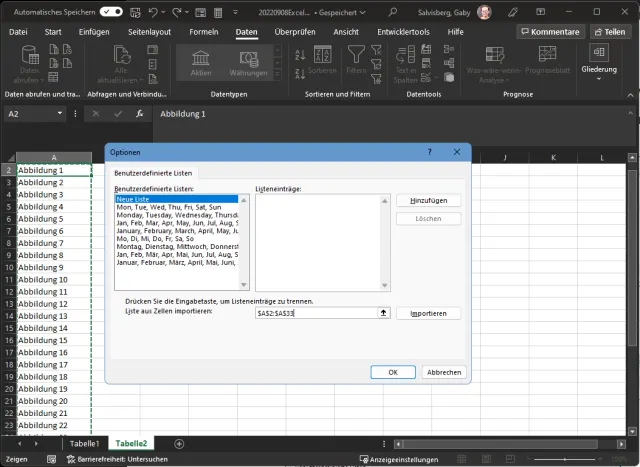Confirm dialog with OK button
640x467 pixels.
tap(393, 372)
